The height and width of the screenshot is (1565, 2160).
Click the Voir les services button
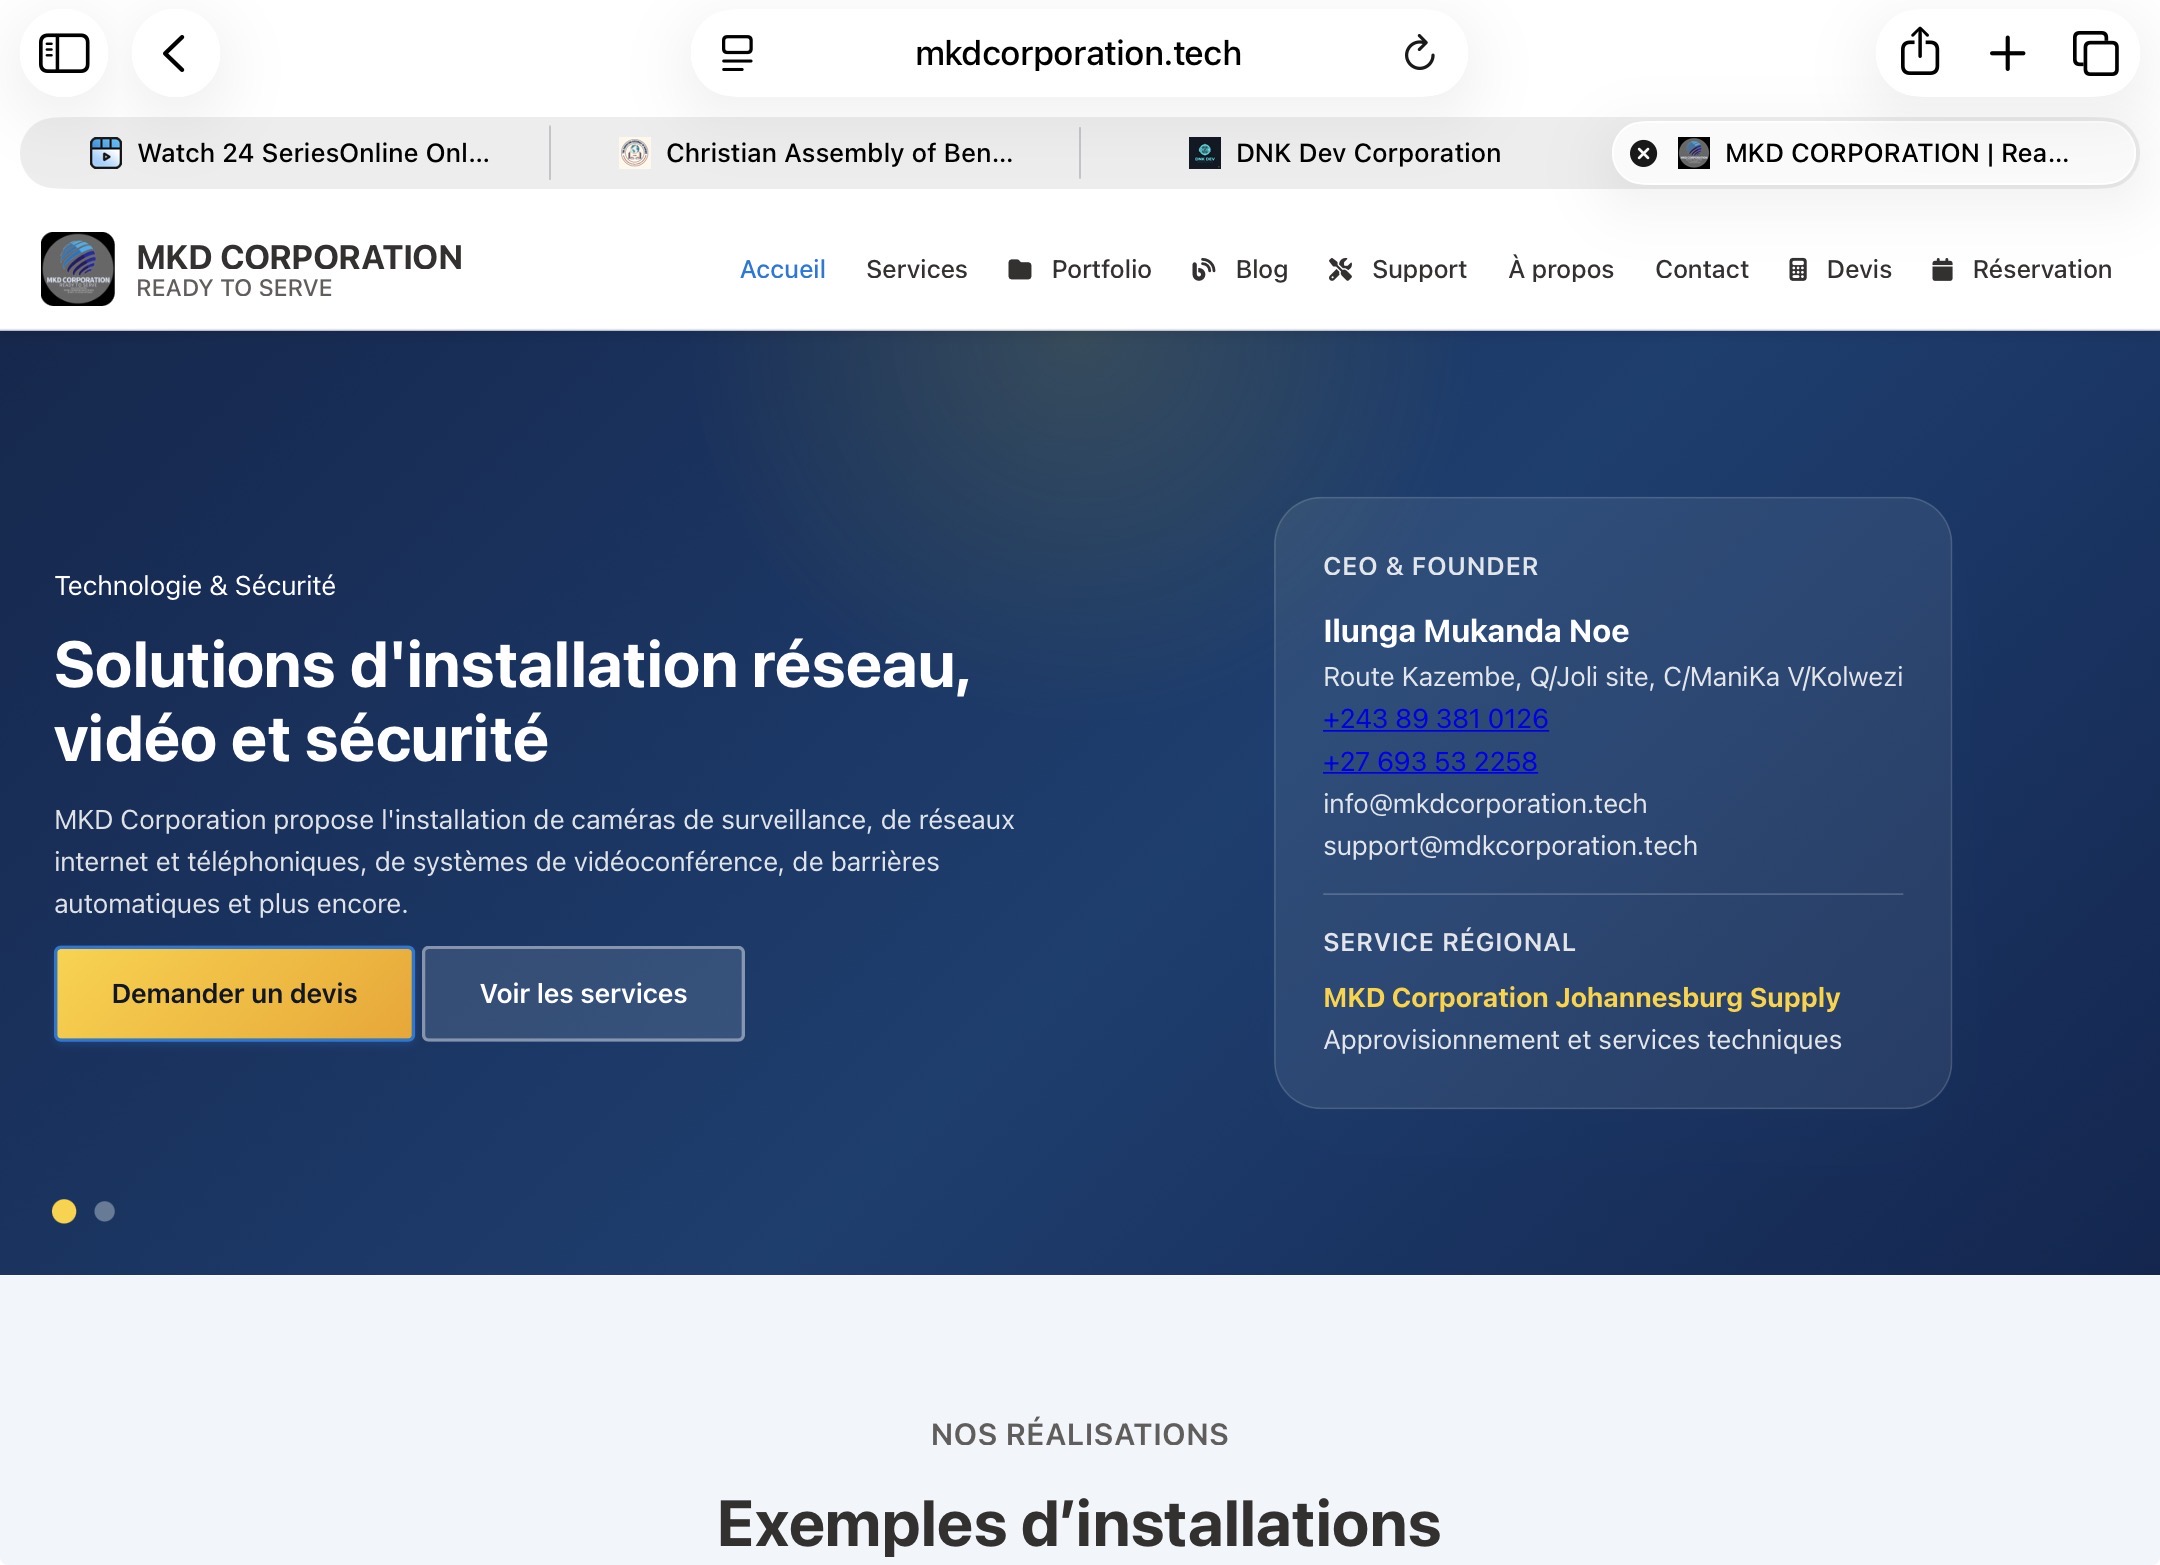(583, 993)
